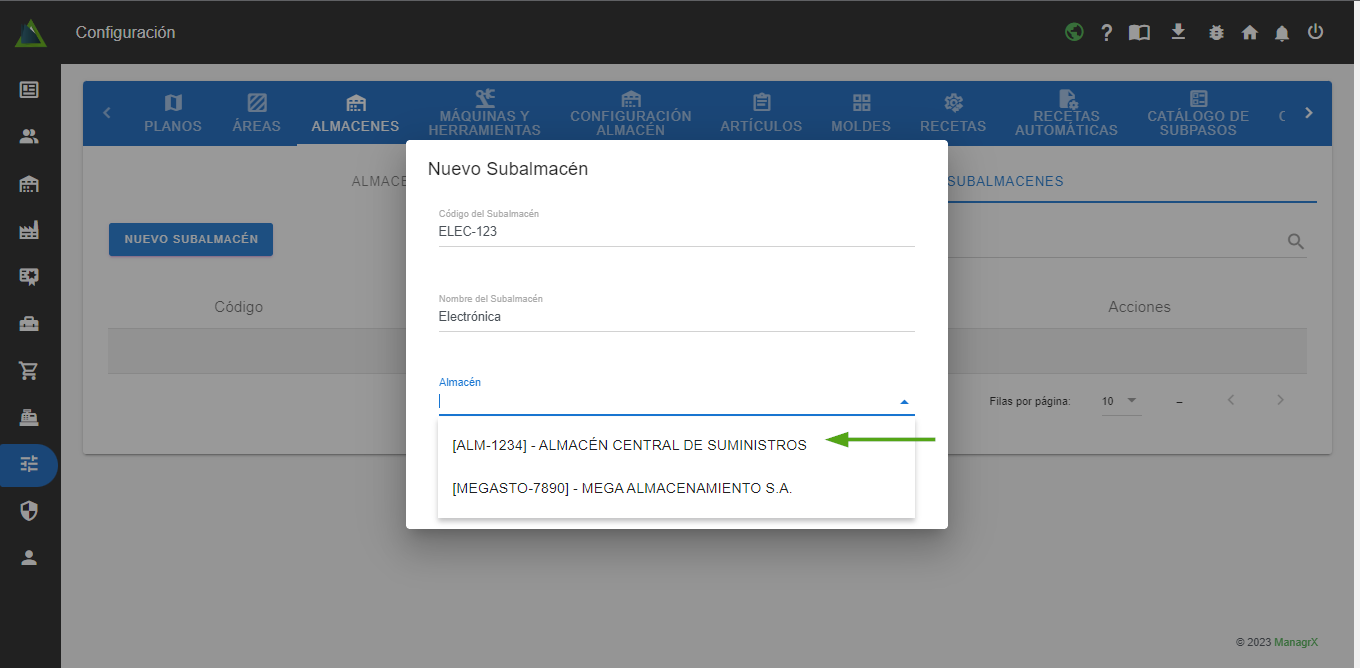Switch to the Artículos tab
The image size is (1360, 668).
pyautogui.click(x=761, y=113)
